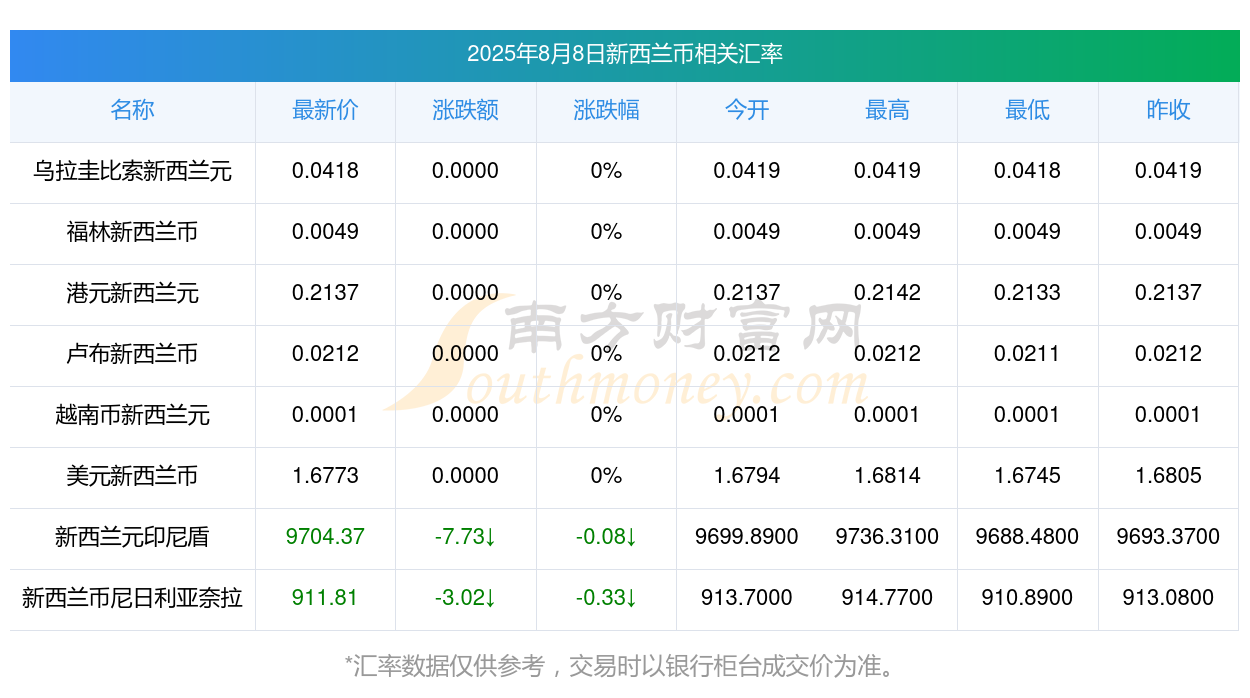
Task: Click low value 9688.4800
Action: (1028, 537)
